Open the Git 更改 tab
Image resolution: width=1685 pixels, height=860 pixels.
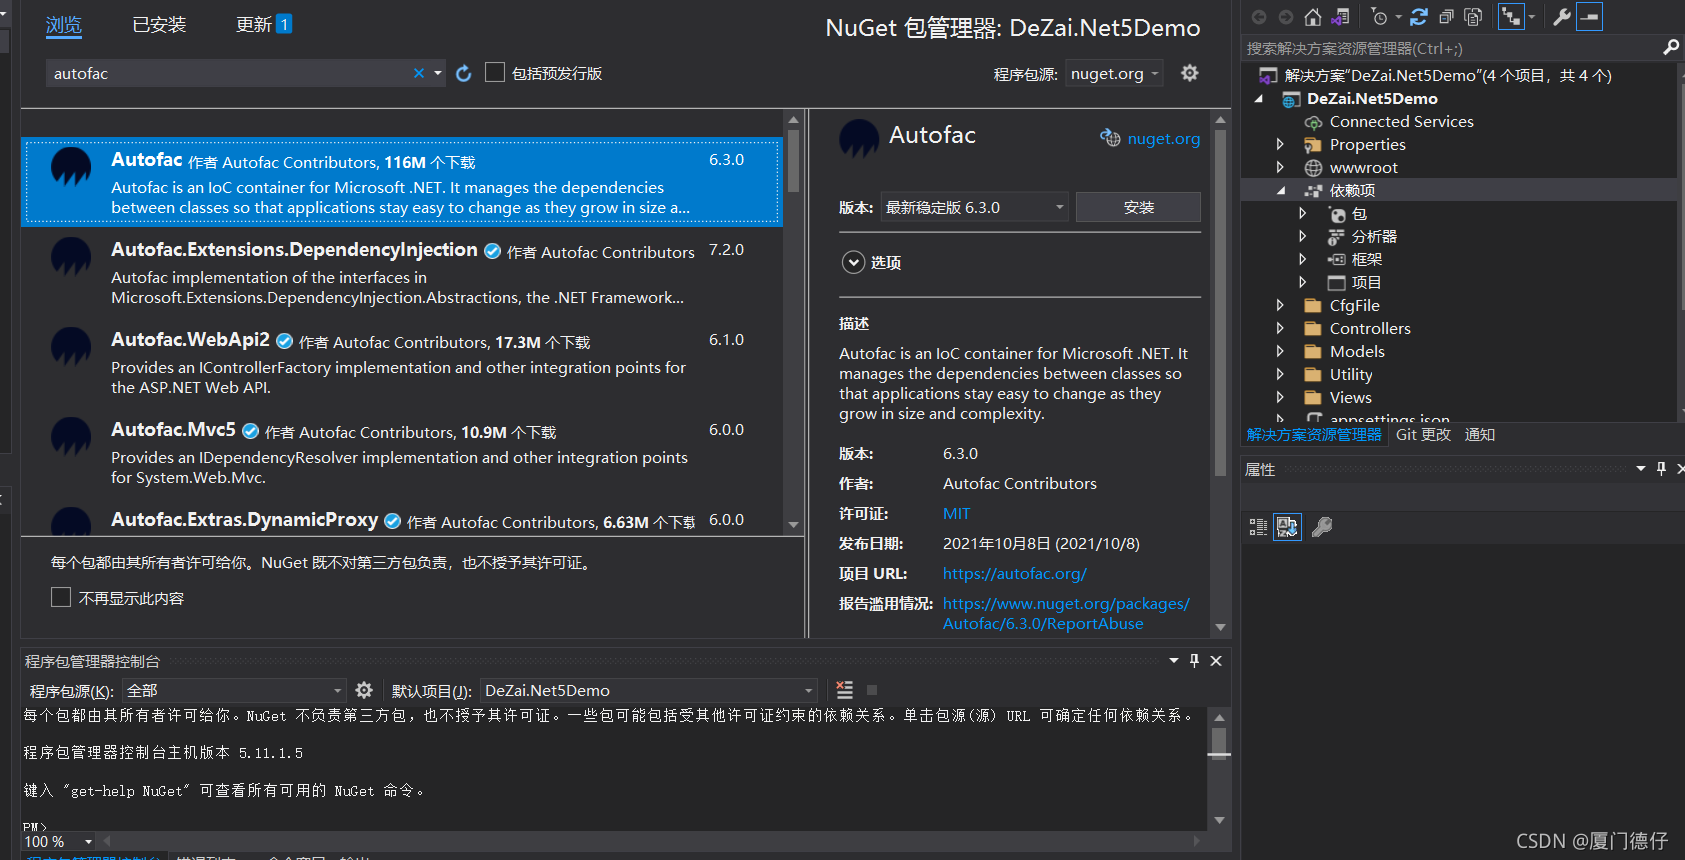pyautogui.click(x=1423, y=434)
